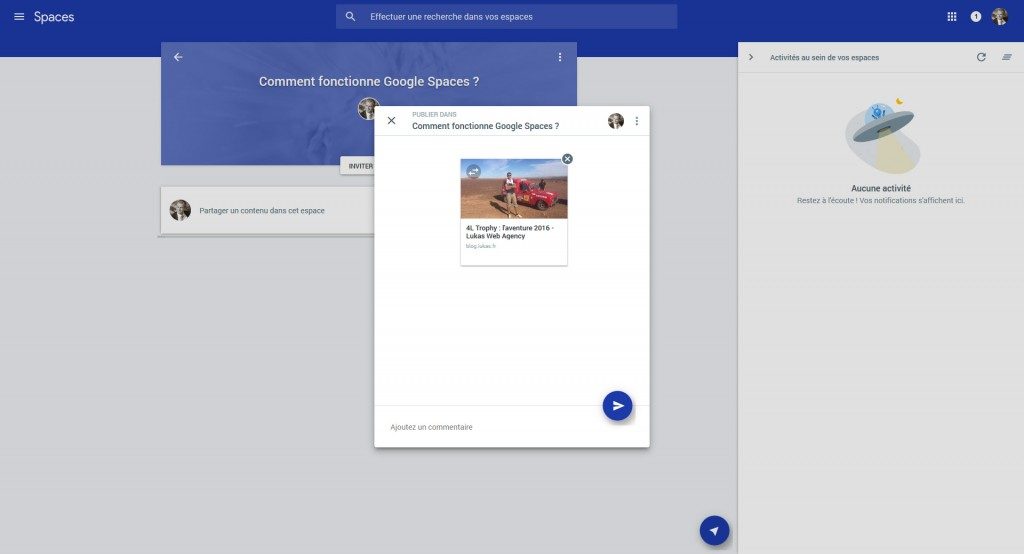Open the notifications badge counter
This screenshot has height=554, width=1024.
tap(976, 16)
